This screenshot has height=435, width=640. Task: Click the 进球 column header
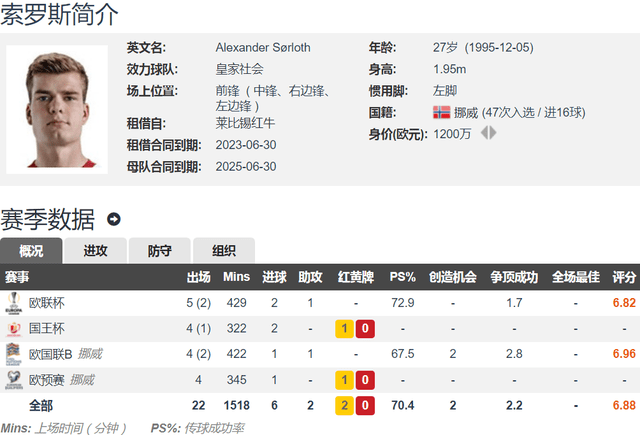[274, 277]
